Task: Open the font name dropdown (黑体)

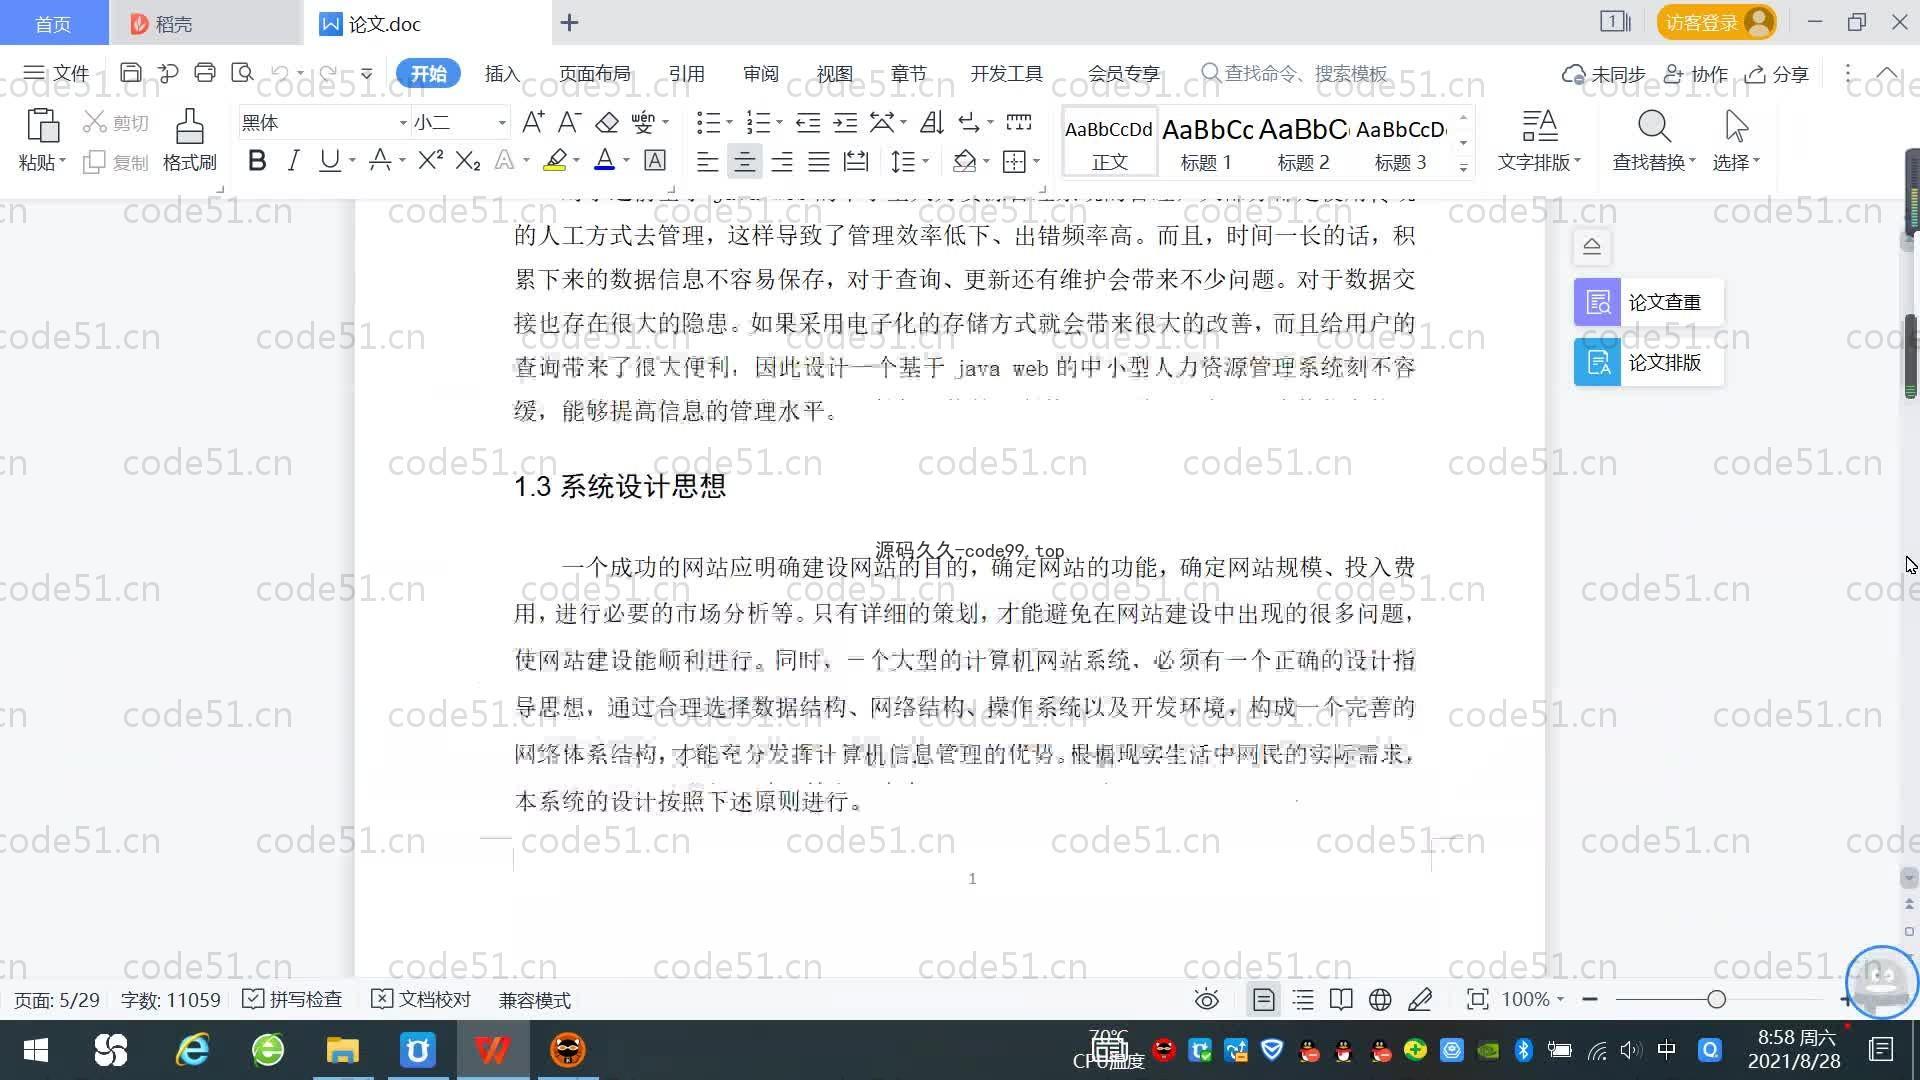Action: [403, 123]
